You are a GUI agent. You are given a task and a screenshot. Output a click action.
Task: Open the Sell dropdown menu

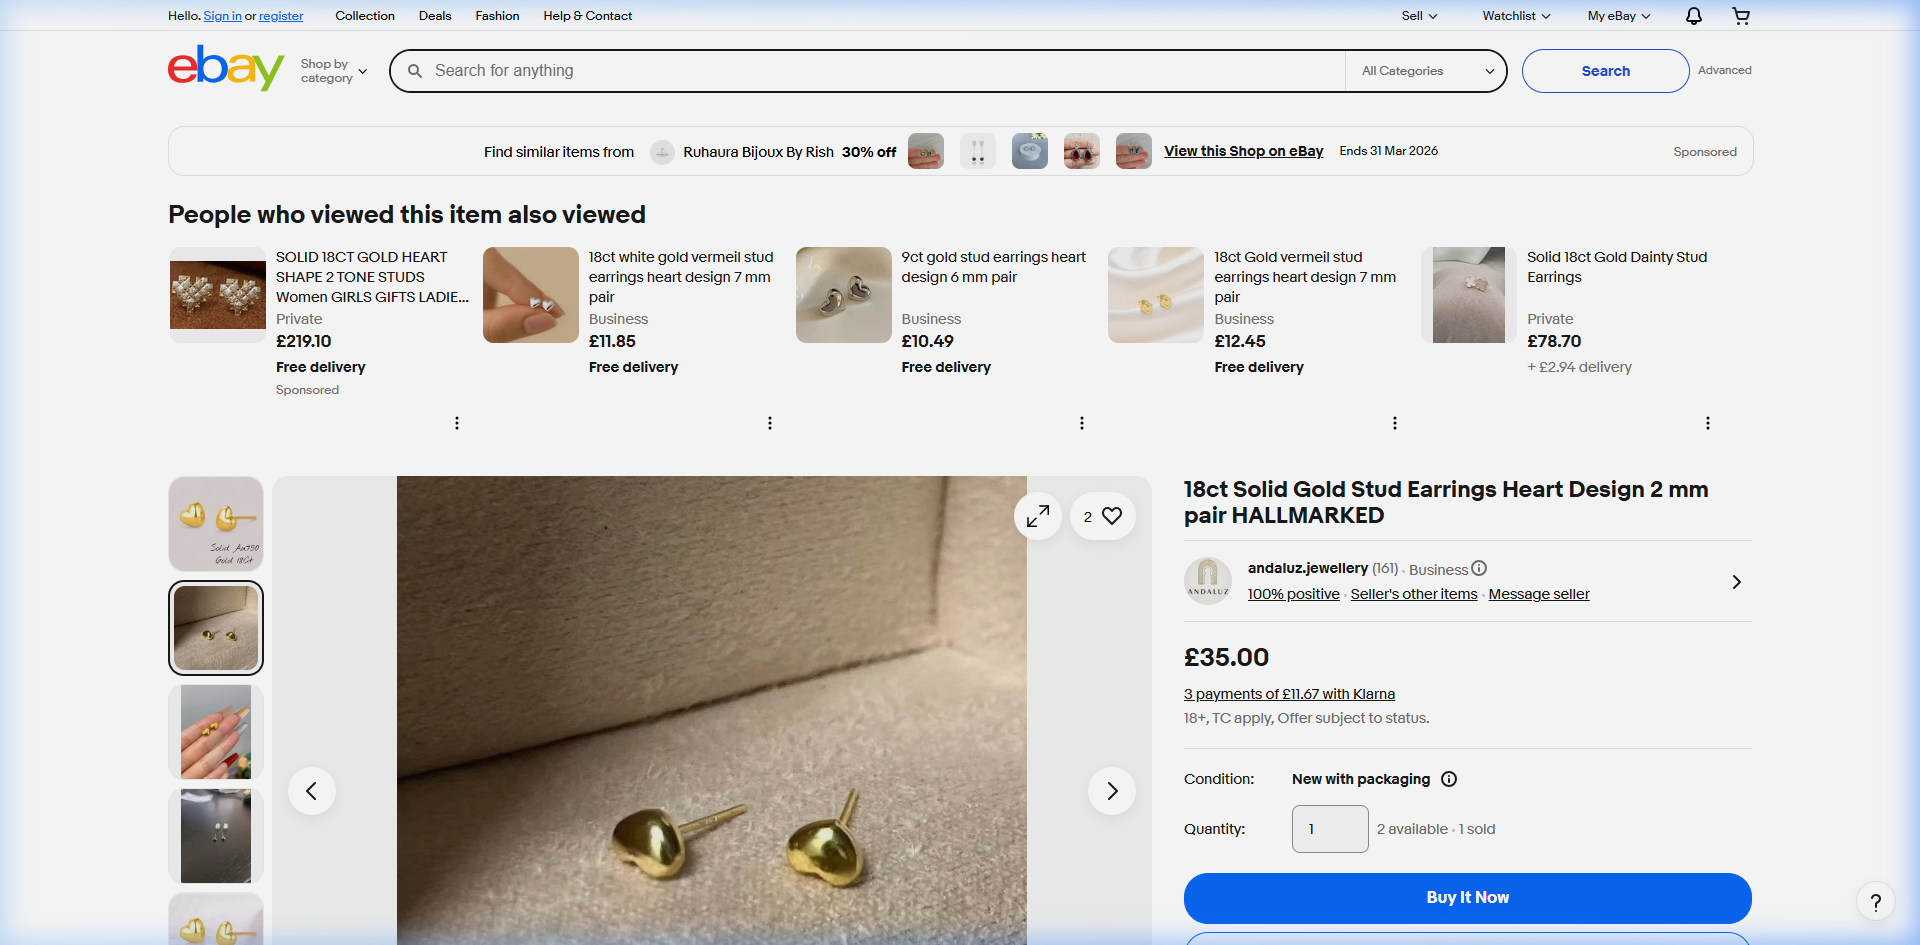pos(1419,16)
